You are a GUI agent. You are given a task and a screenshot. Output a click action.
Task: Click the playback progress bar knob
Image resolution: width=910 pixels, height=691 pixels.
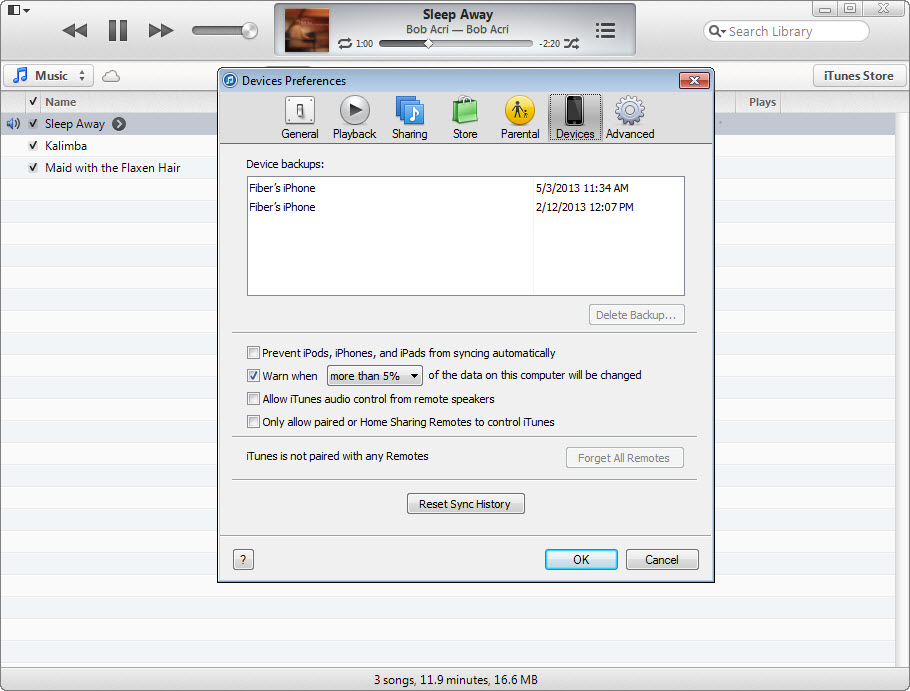click(x=428, y=44)
